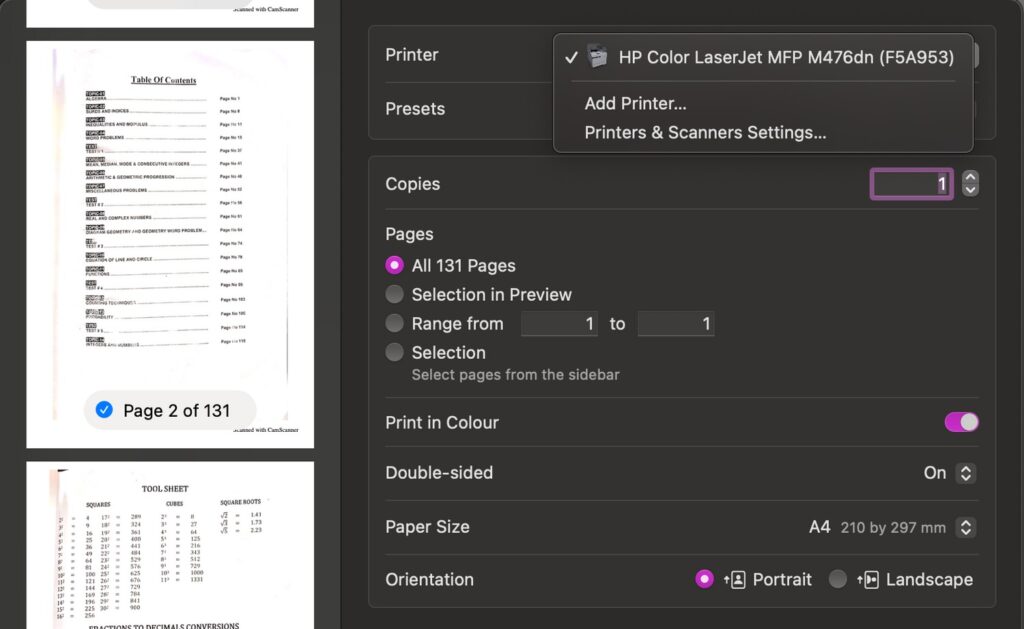Select the Range from radio button
This screenshot has height=629, width=1024.
coord(394,323)
